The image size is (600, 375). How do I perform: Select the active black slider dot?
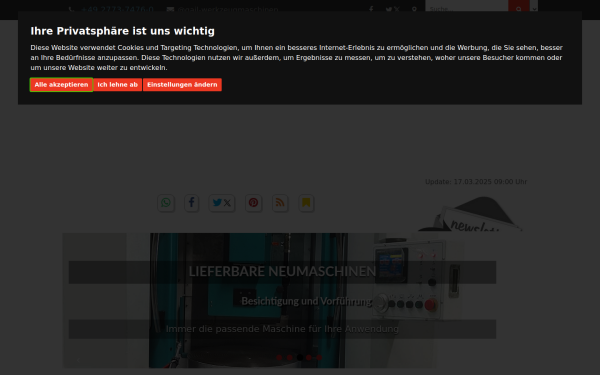[300, 357]
